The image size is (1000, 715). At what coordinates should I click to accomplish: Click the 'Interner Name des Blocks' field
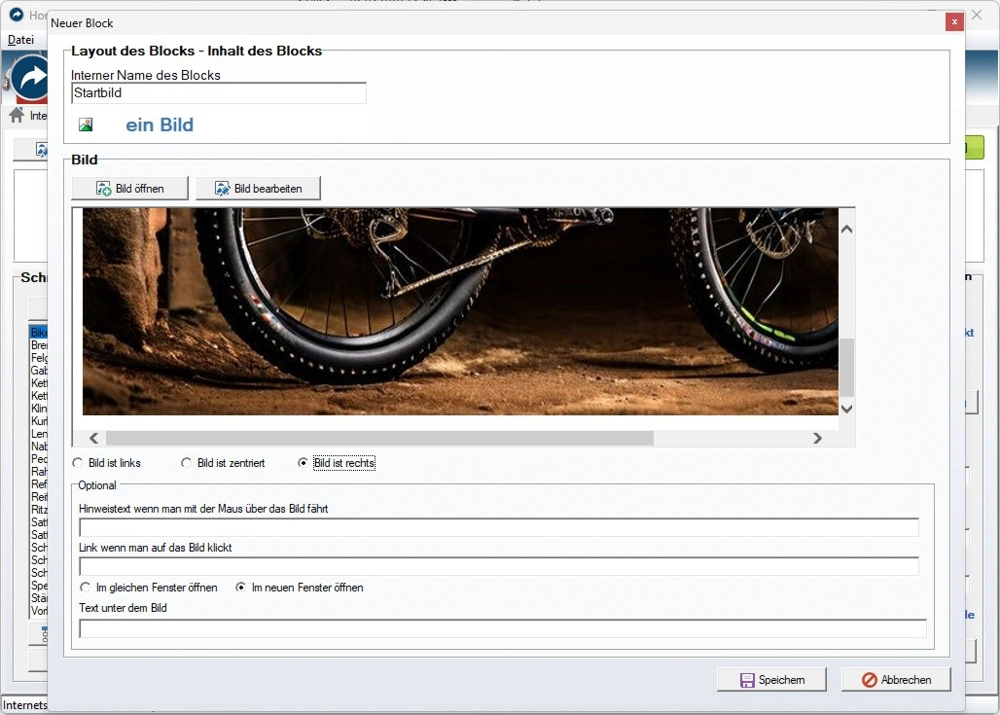point(218,93)
